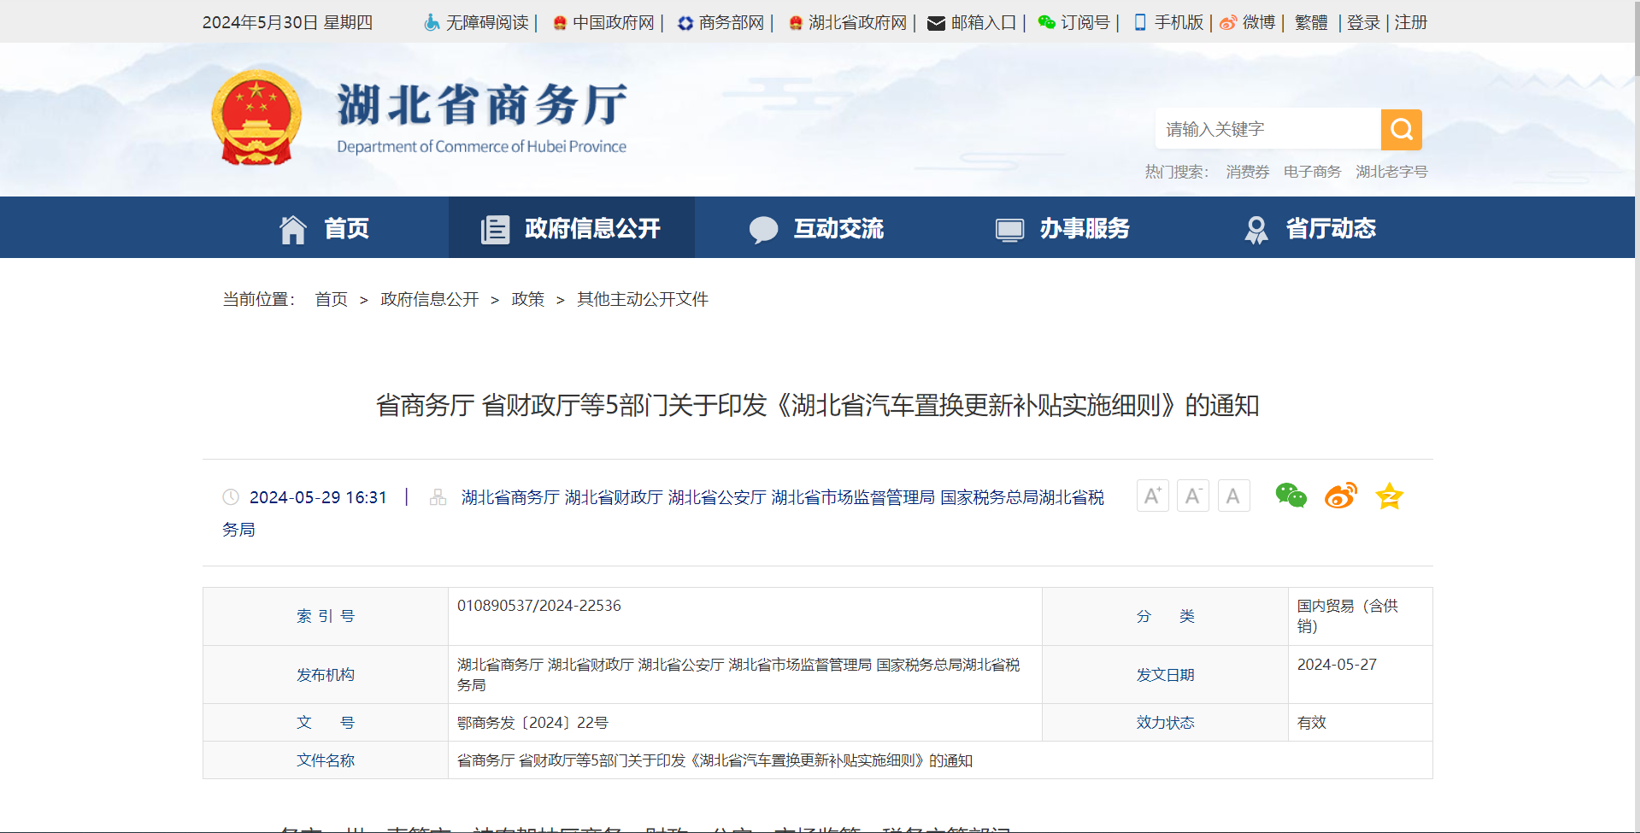Open 政府信息公开 navigation tab
The width and height of the screenshot is (1640, 833).
(571, 229)
